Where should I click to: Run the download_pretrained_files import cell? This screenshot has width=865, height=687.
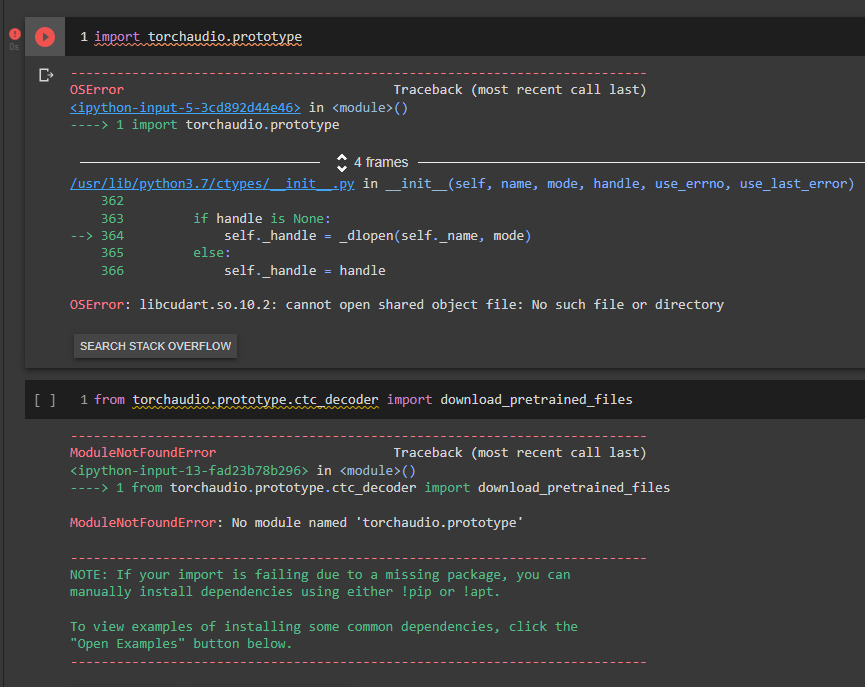45,400
